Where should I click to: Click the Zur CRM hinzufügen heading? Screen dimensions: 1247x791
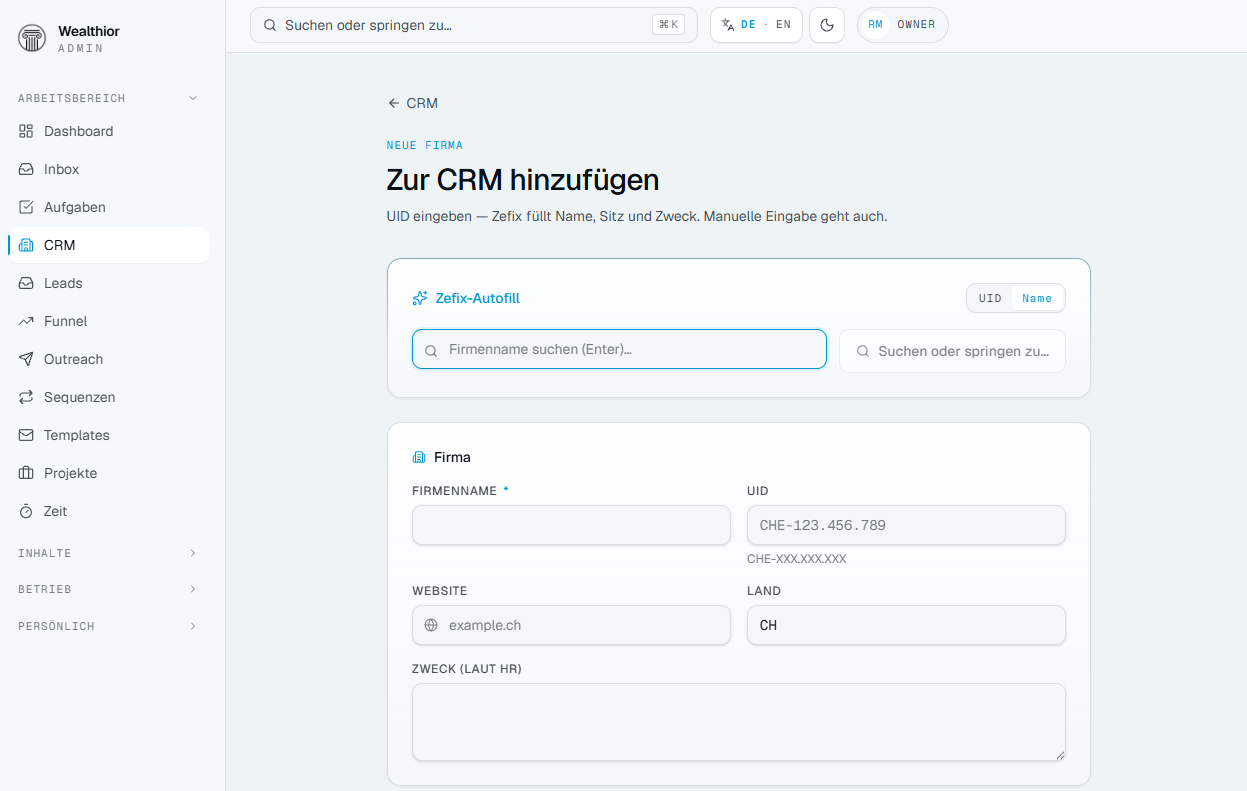pyautogui.click(x=523, y=180)
